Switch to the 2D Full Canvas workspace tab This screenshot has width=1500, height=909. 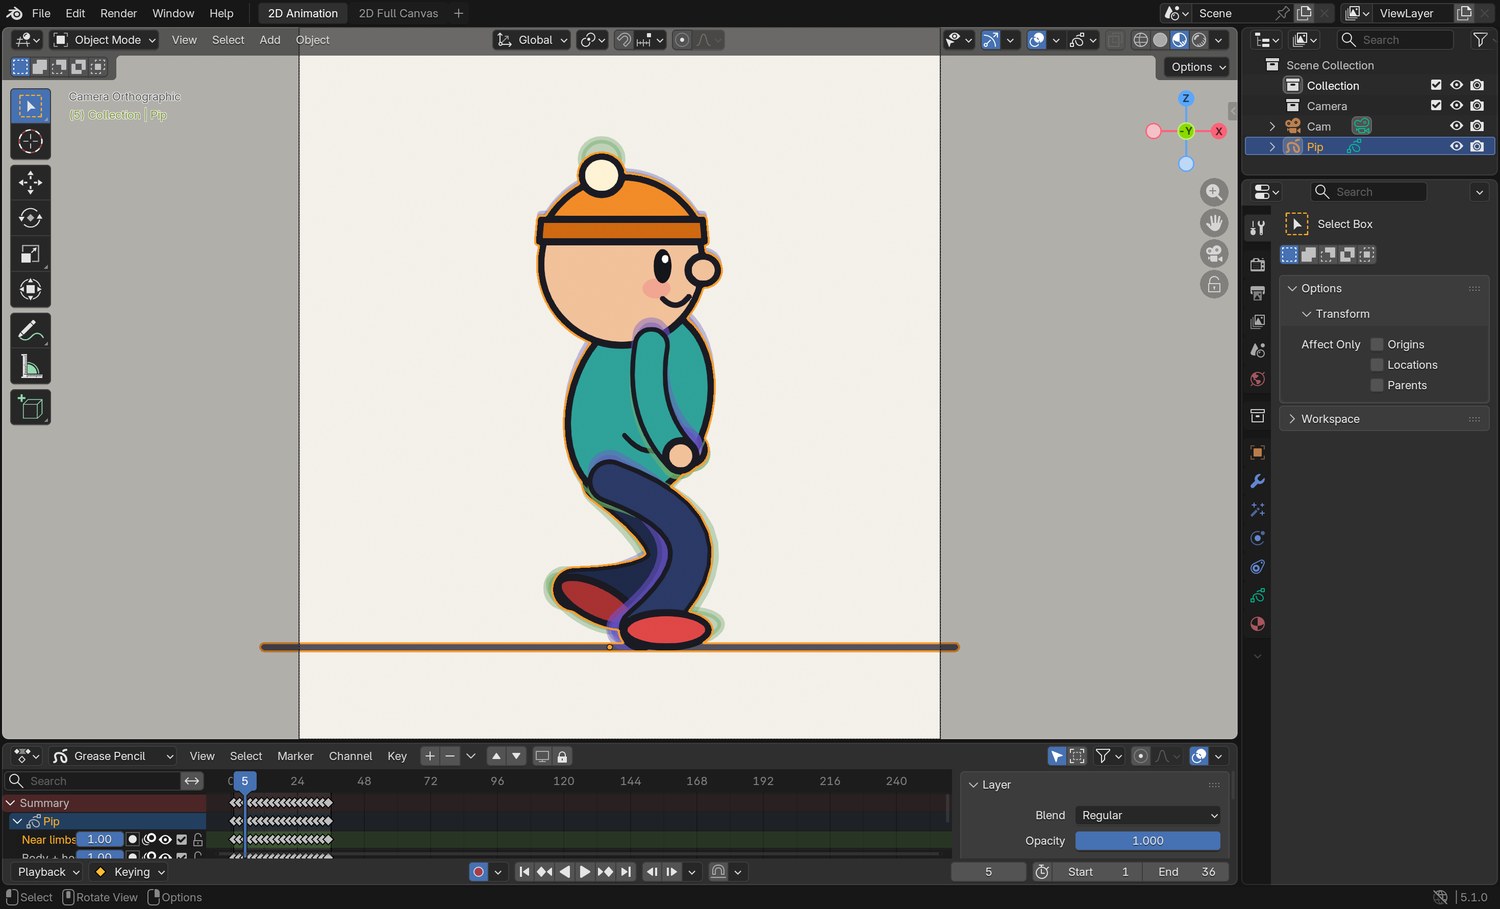[398, 13]
